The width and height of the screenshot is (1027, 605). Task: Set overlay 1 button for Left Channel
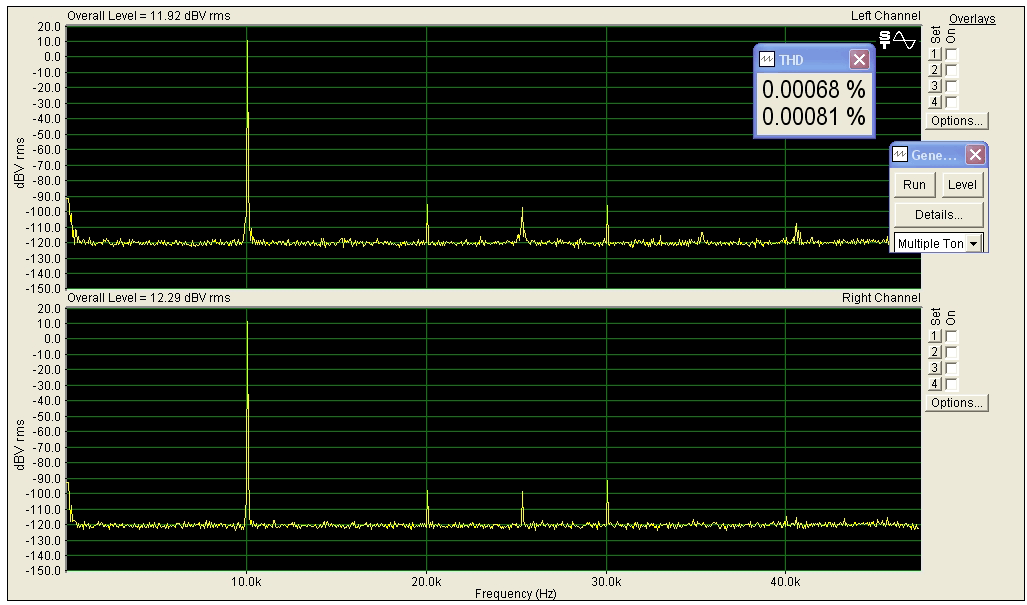coord(935,54)
